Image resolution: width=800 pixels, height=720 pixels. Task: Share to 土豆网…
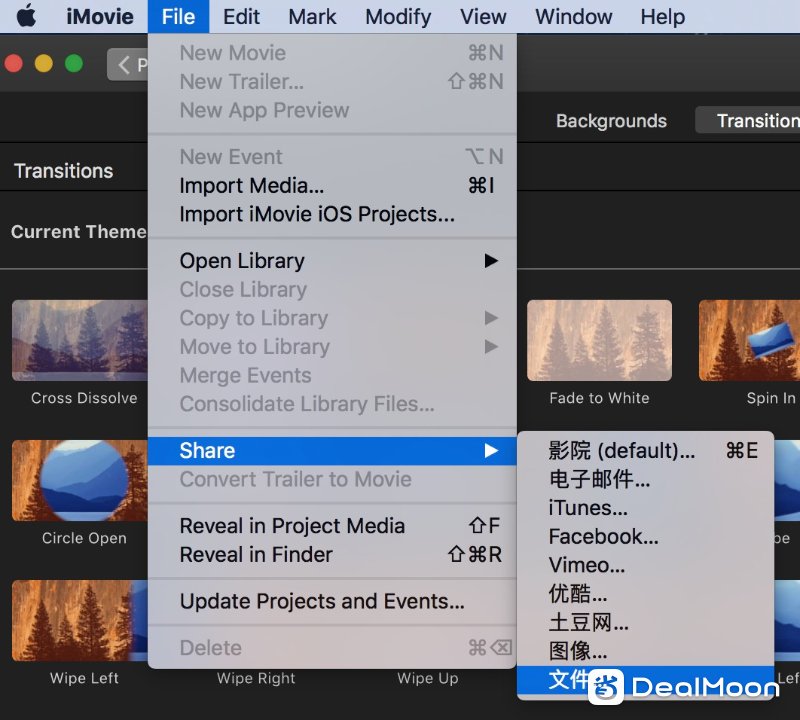pyautogui.click(x=645, y=622)
